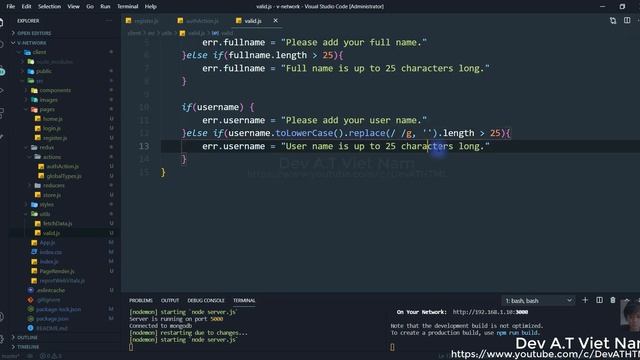640x360 pixels.
Task: Open the Selection menu
Action: [49, 7]
